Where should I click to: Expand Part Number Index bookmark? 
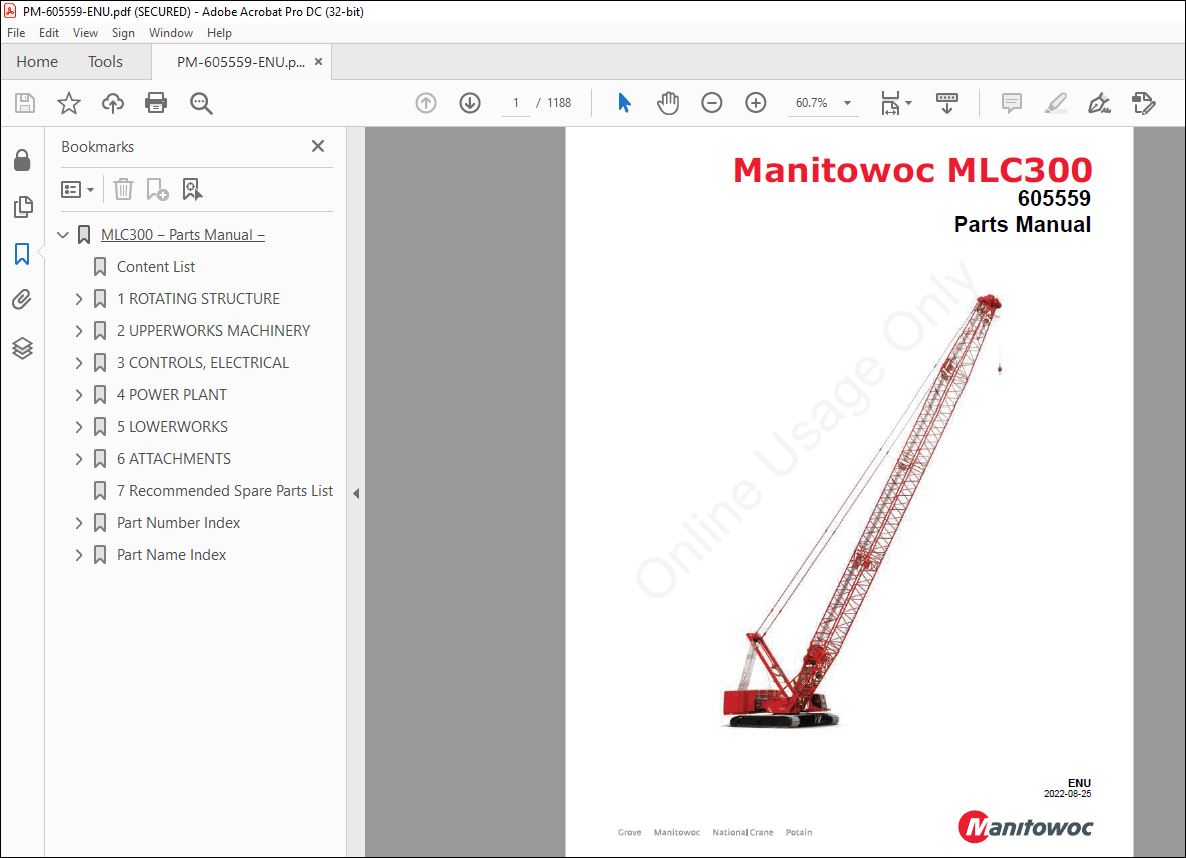pos(79,523)
